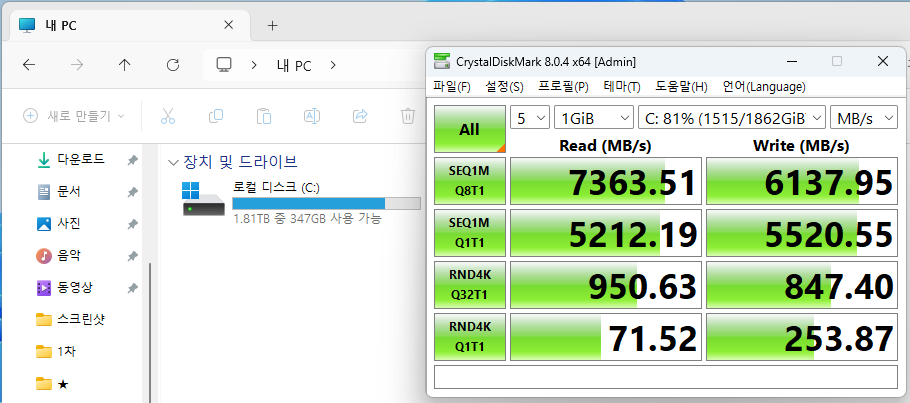Open the 언어(Language) menu
Screen dimensions: 910x403
[764, 87]
